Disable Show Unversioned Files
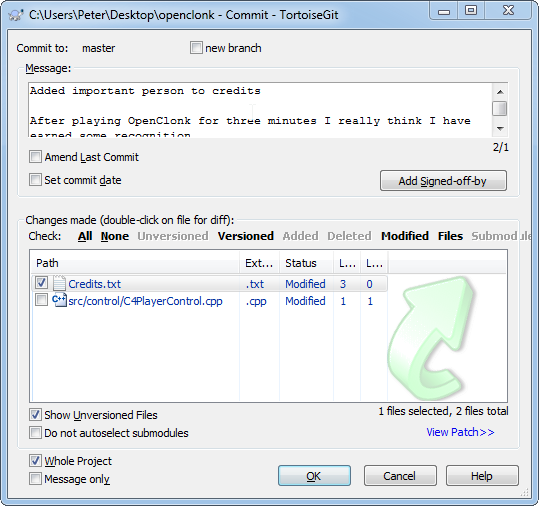This screenshot has width=539, height=506. point(35,415)
